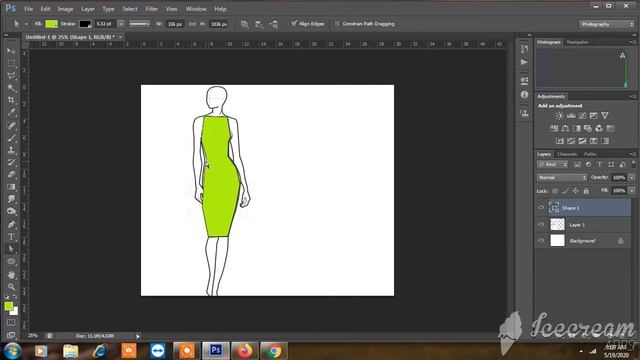The width and height of the screenshot is (640, 360).
Task: Open the Layer menu
Action: pos(88,9)
